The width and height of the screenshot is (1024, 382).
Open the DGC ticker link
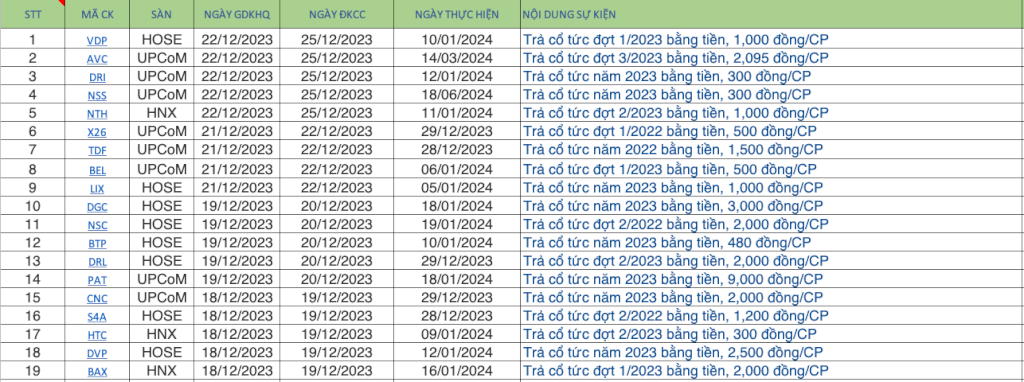pos(97,207)
